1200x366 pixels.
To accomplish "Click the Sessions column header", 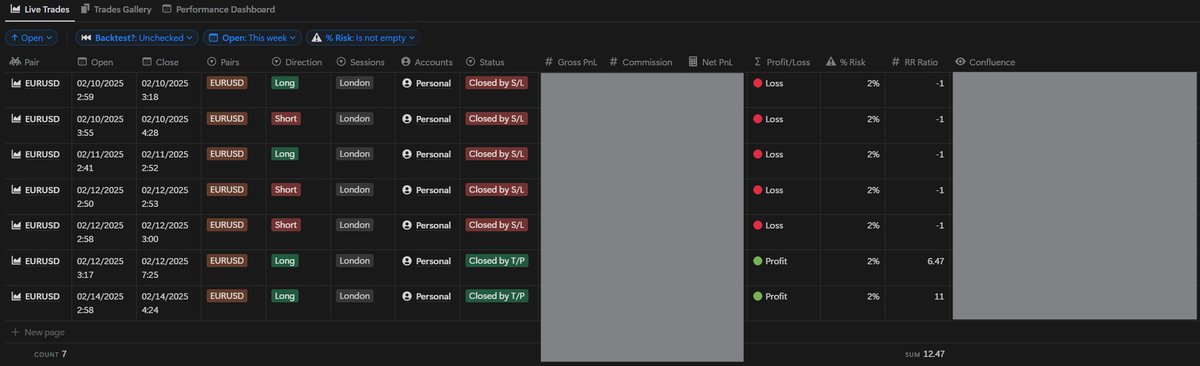I will 361,62.
